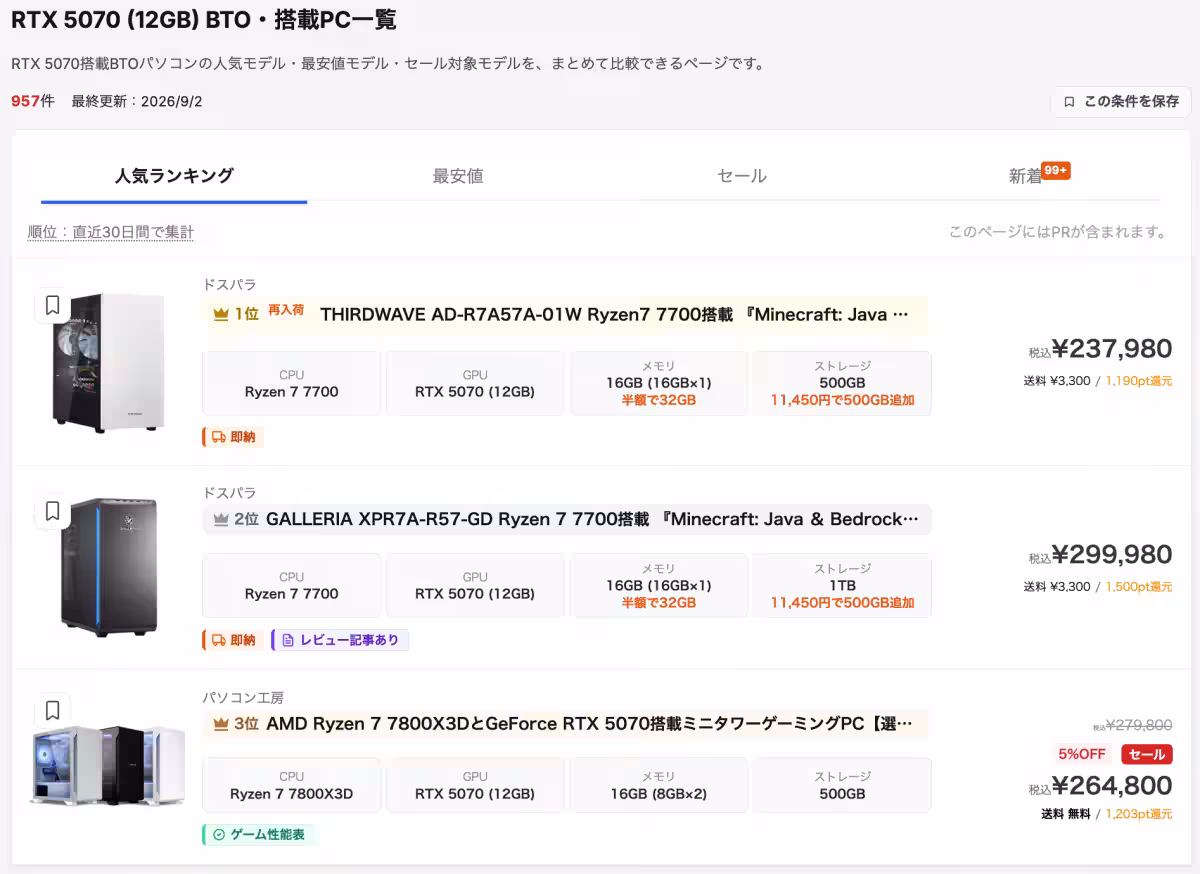Open the GALLERIA XPR7A-R57-GD product title
This screenshot has width=1200, height=874.
(592, 520)
